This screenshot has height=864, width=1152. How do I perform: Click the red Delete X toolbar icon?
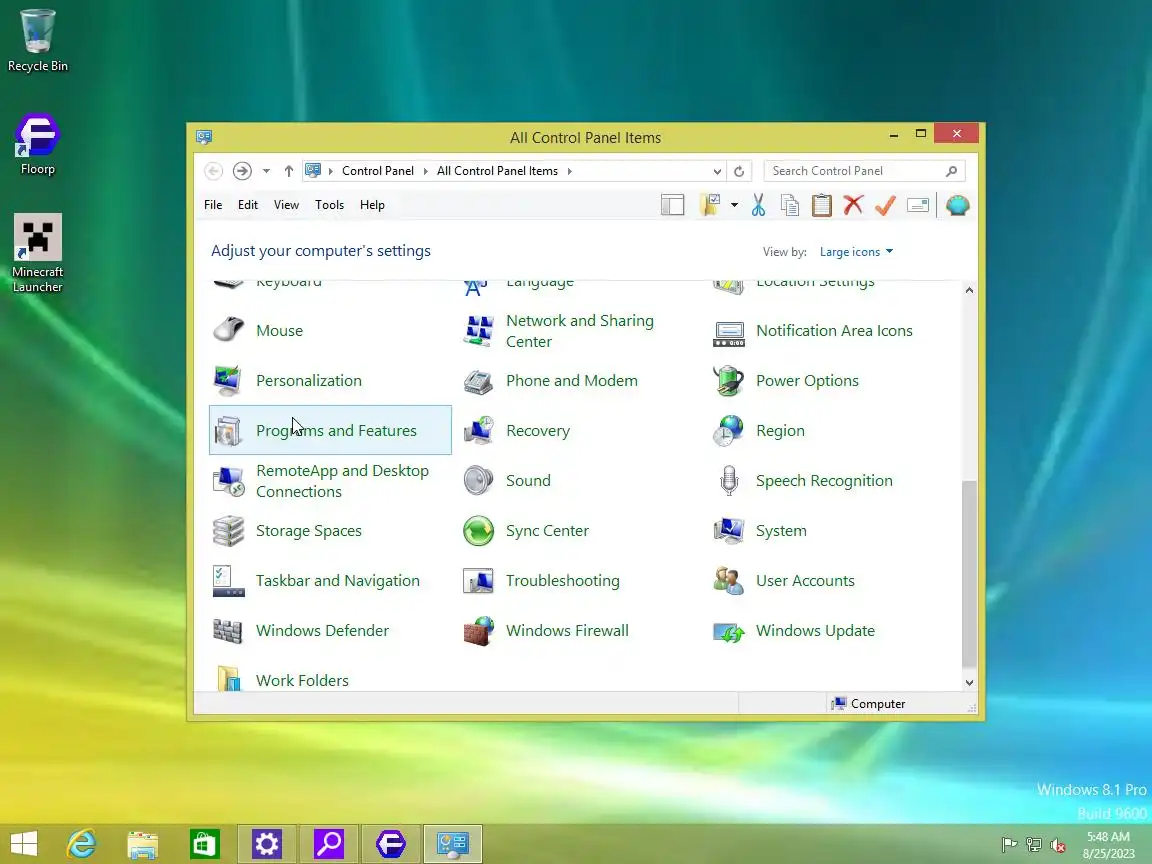coord(853,205)
